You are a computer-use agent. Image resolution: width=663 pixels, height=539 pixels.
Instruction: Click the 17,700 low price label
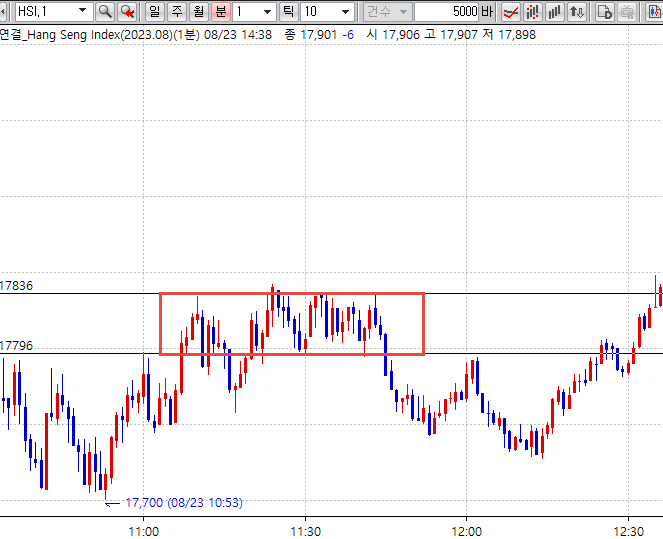click(x=183, y=503)
